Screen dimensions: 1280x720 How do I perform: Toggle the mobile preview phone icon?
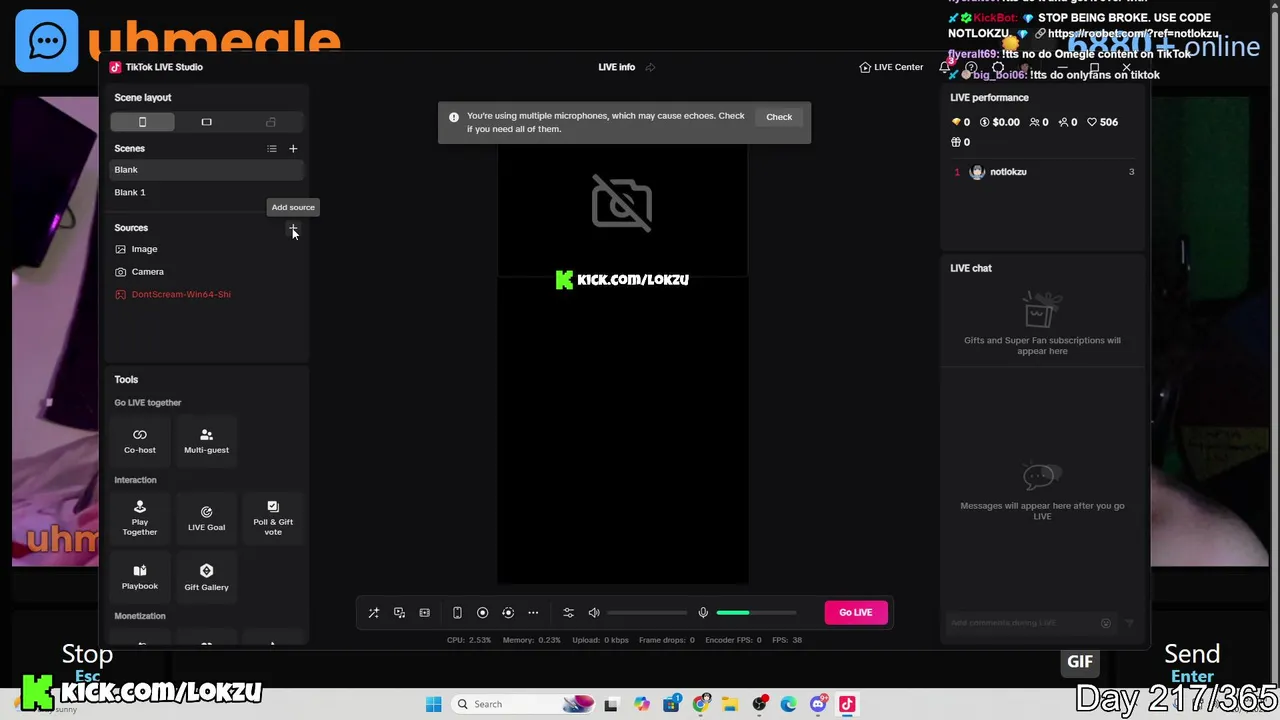click(457, 613)
